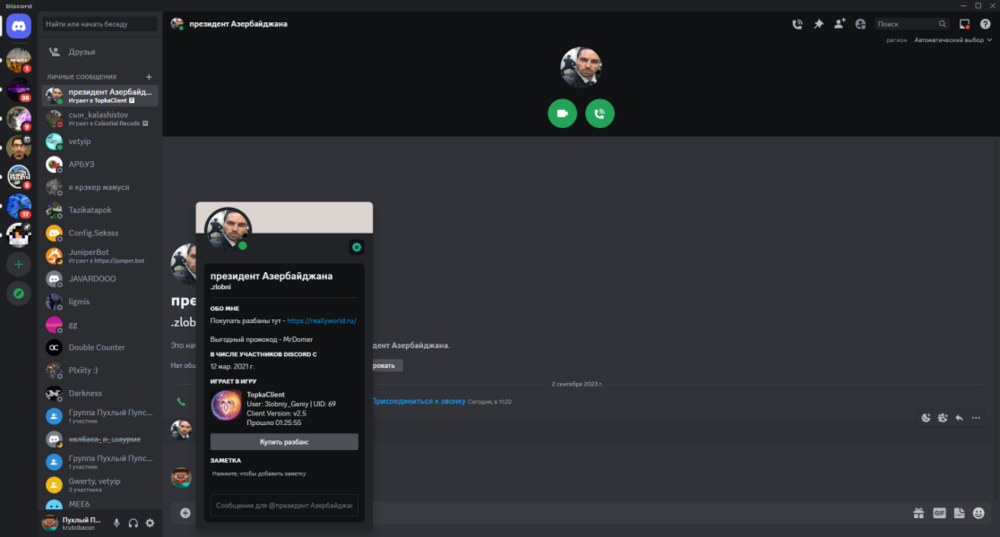Add a server plus icon
The image size is (1000, 537).
pos(18,264)
